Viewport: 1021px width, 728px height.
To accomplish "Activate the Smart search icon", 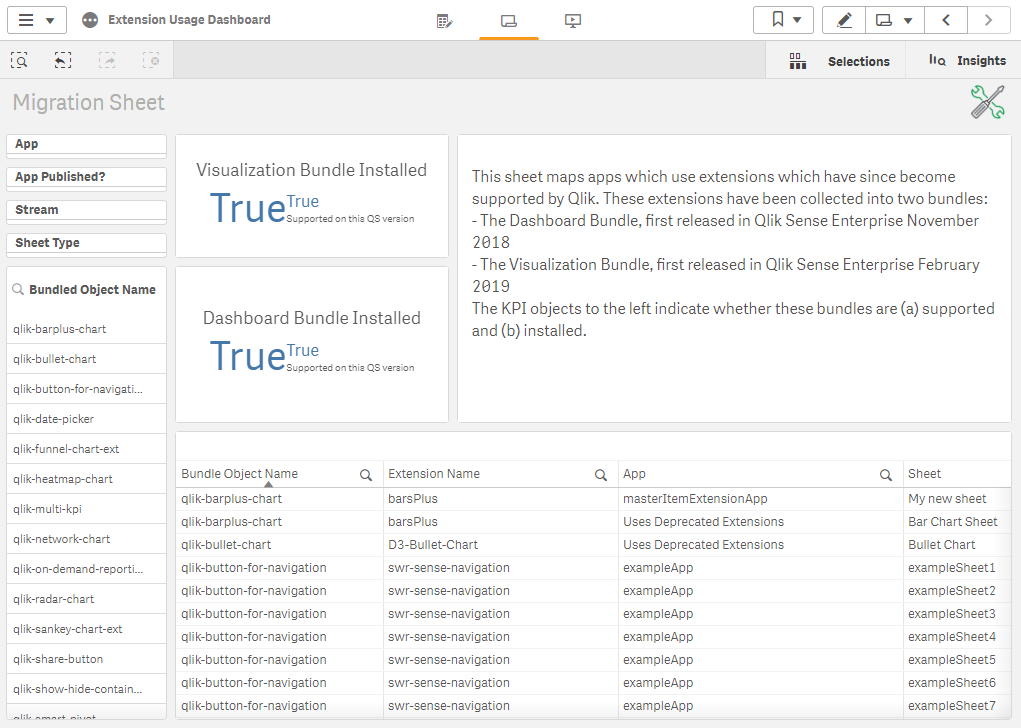I will pos(20,61).
